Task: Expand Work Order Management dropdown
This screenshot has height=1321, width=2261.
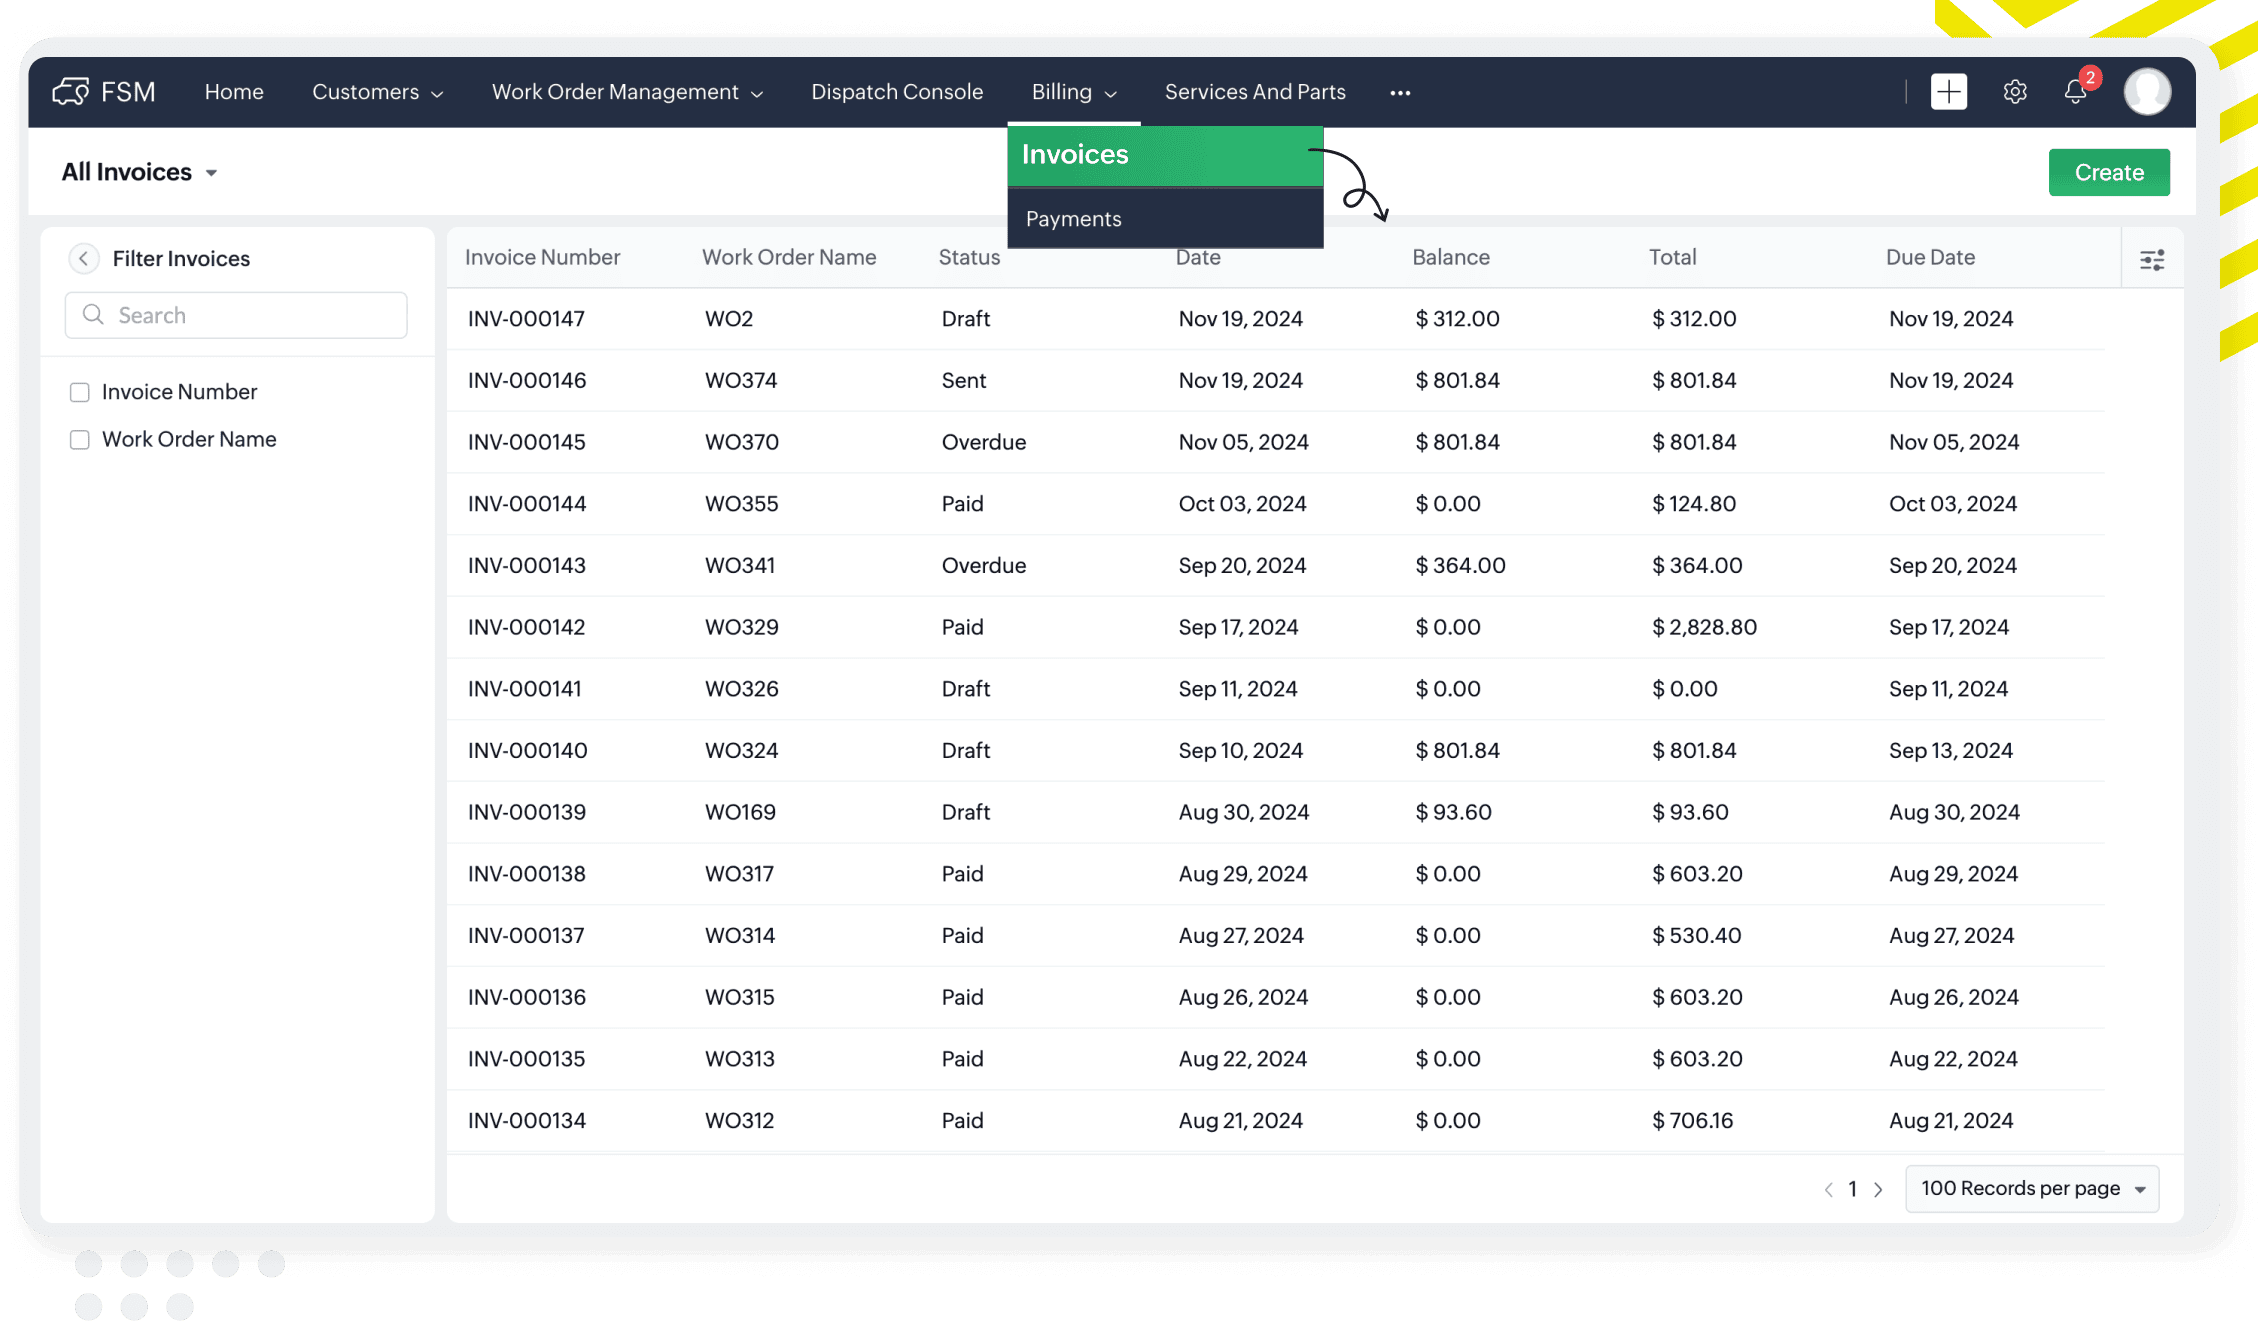Action: point(627,92)
